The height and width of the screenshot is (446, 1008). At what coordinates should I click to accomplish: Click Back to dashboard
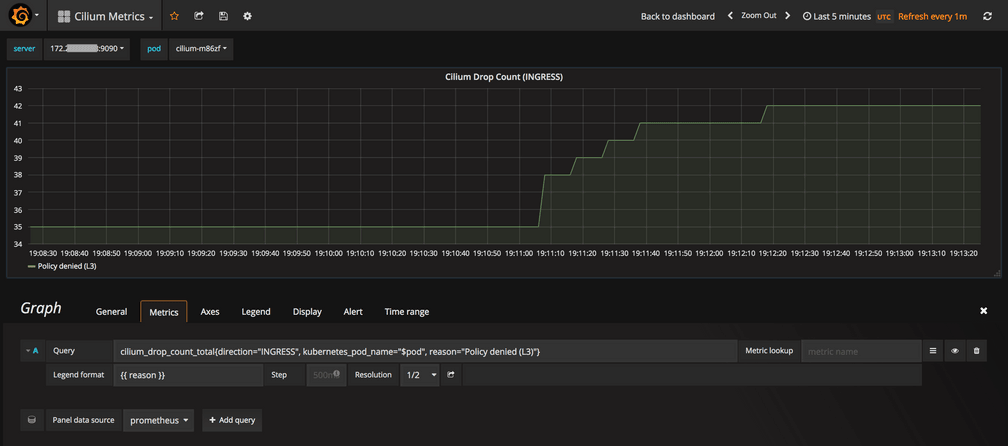point(678,16)
